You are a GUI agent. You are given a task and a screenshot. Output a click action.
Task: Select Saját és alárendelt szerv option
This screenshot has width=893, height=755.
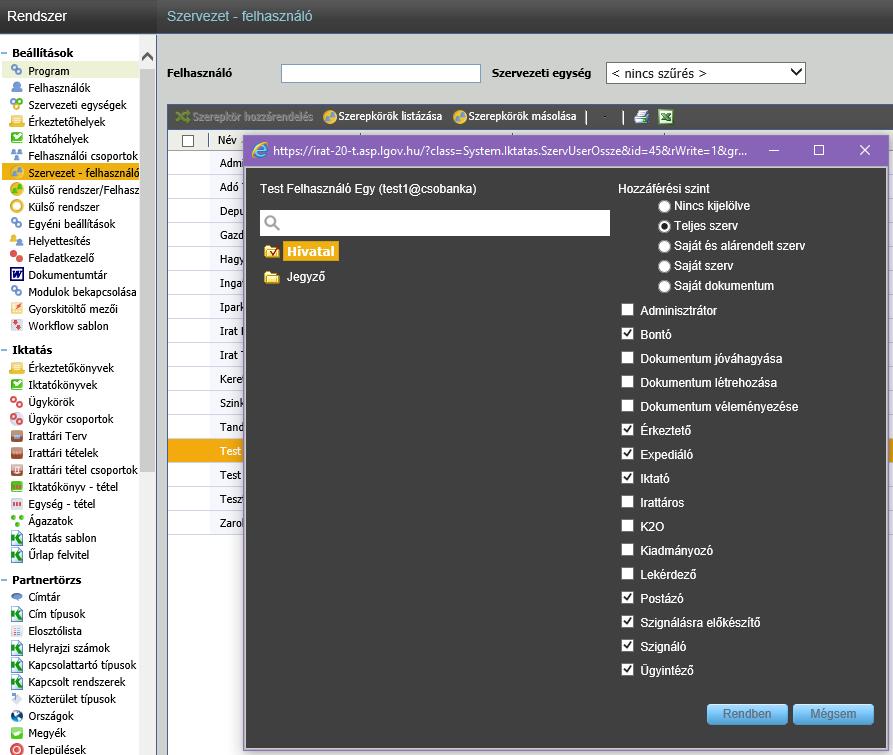tap(664, 246)
